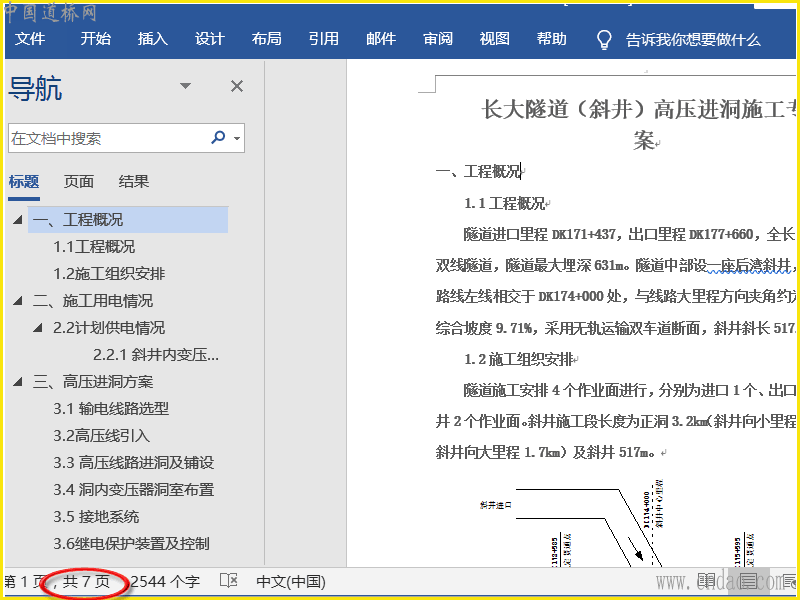This screenshot has width=800, height=600.
Task: Go to heading 1.1工程概况 in navigation
Action: tap(94, 247)
